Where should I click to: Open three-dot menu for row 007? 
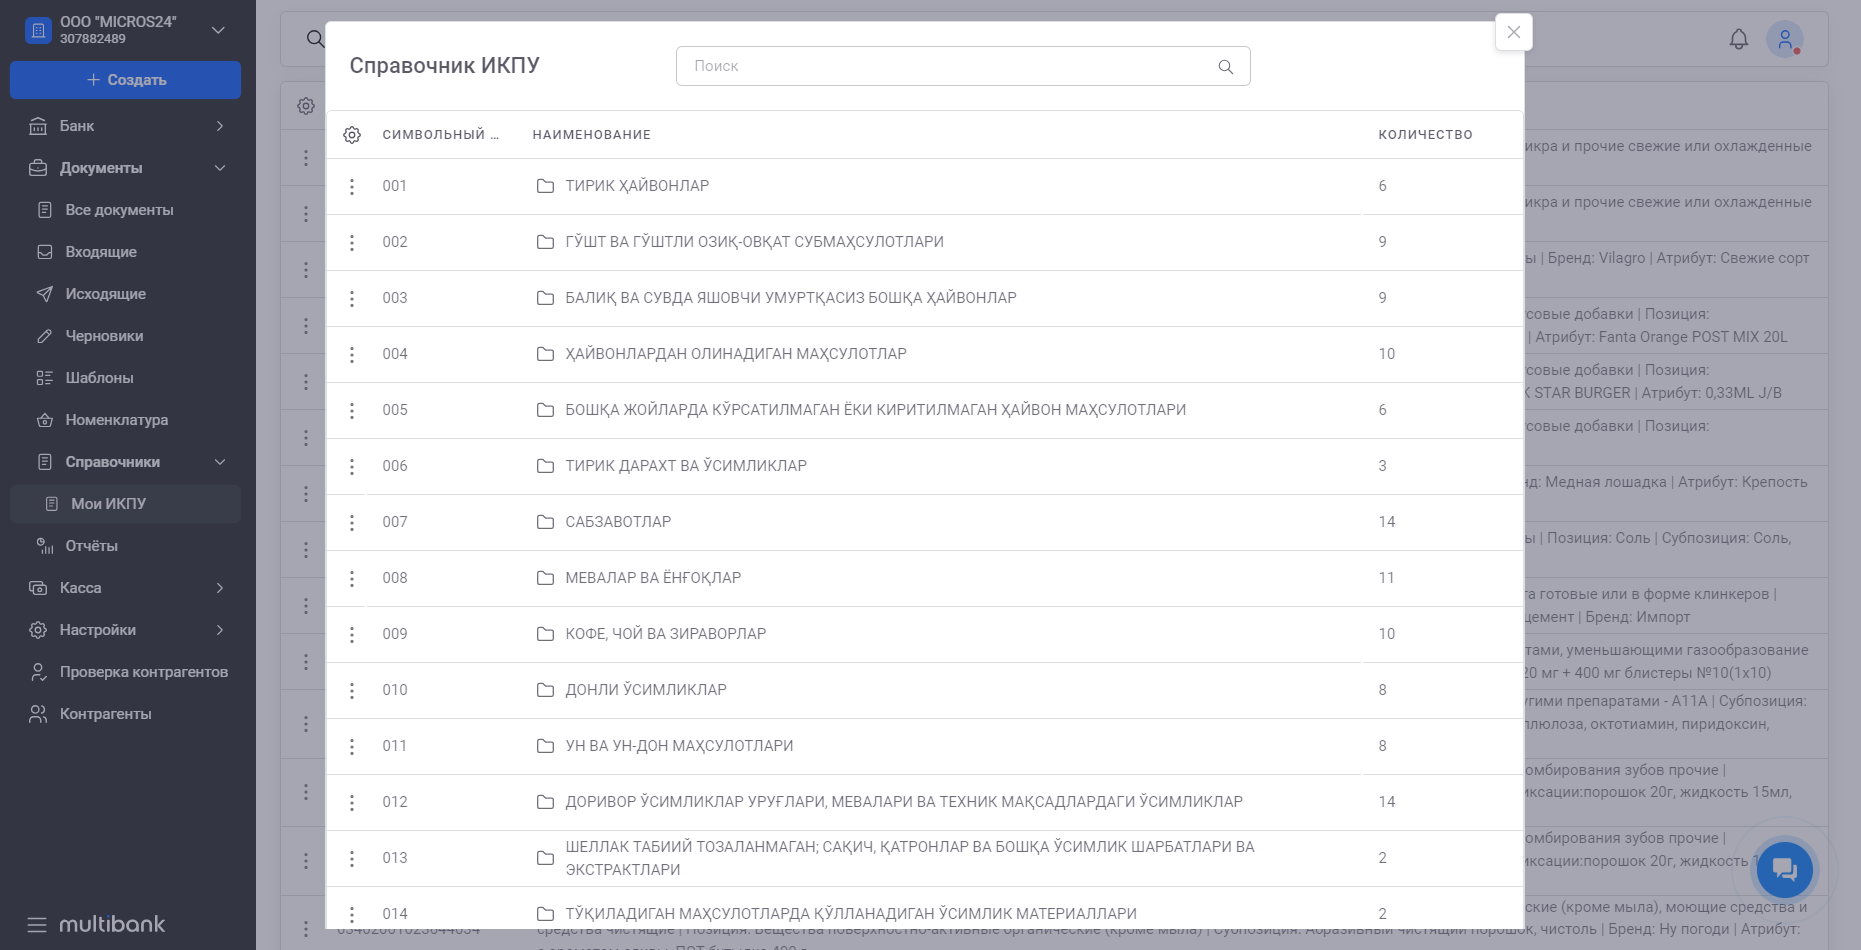(x=352, y=523)
